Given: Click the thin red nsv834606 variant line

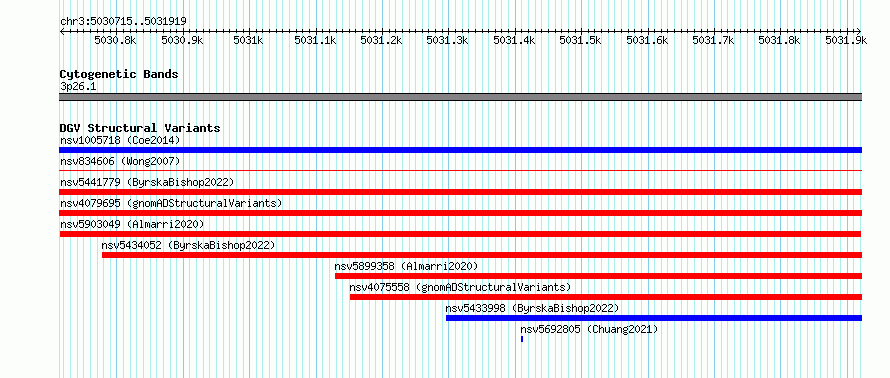Looking at the screenshot, I should (x=460, y=170).
